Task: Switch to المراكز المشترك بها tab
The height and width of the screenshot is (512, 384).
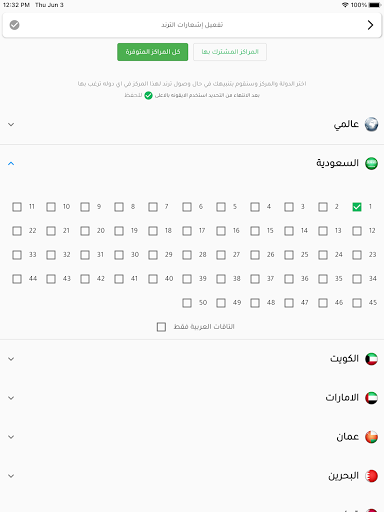Action: tap(230, 52)
